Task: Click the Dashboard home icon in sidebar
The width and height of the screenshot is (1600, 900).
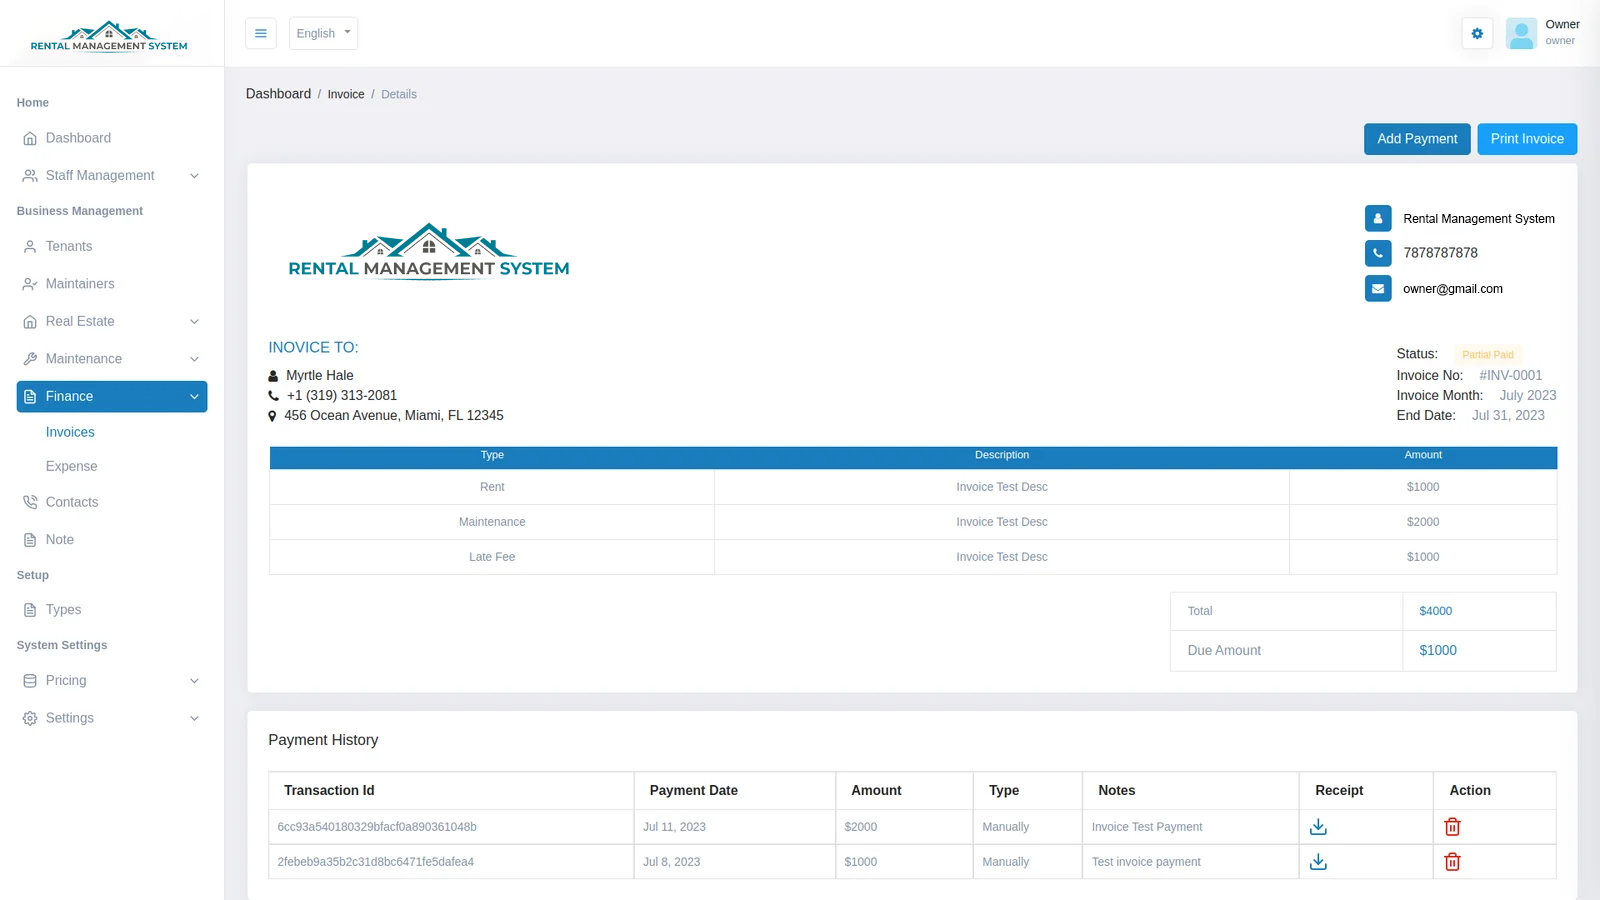Action: (x=30, y=138)
